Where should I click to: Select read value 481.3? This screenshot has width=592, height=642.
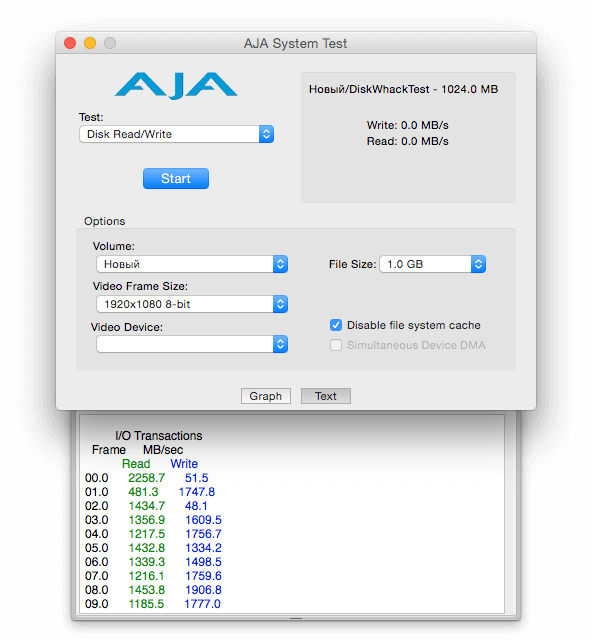point(143,492)
